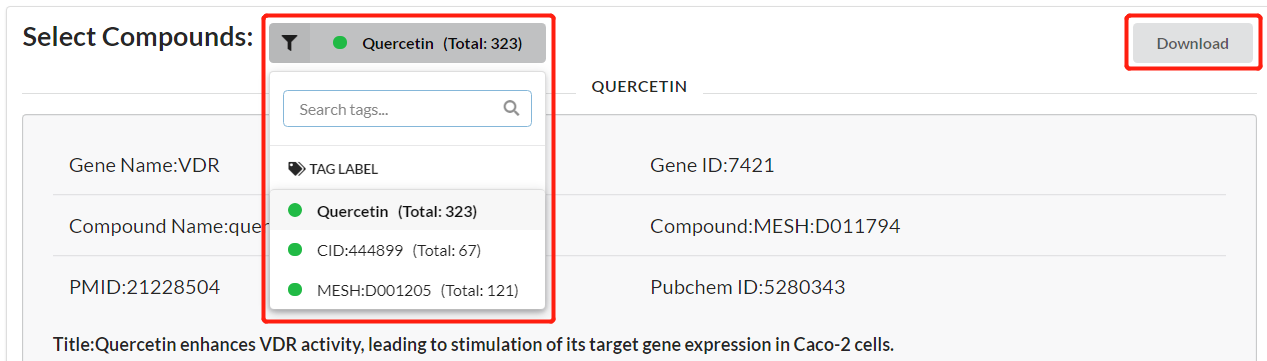Click green dot next to Quercetin option
The width and height of the screenshot is (1267, 361).
click(295, 211)
